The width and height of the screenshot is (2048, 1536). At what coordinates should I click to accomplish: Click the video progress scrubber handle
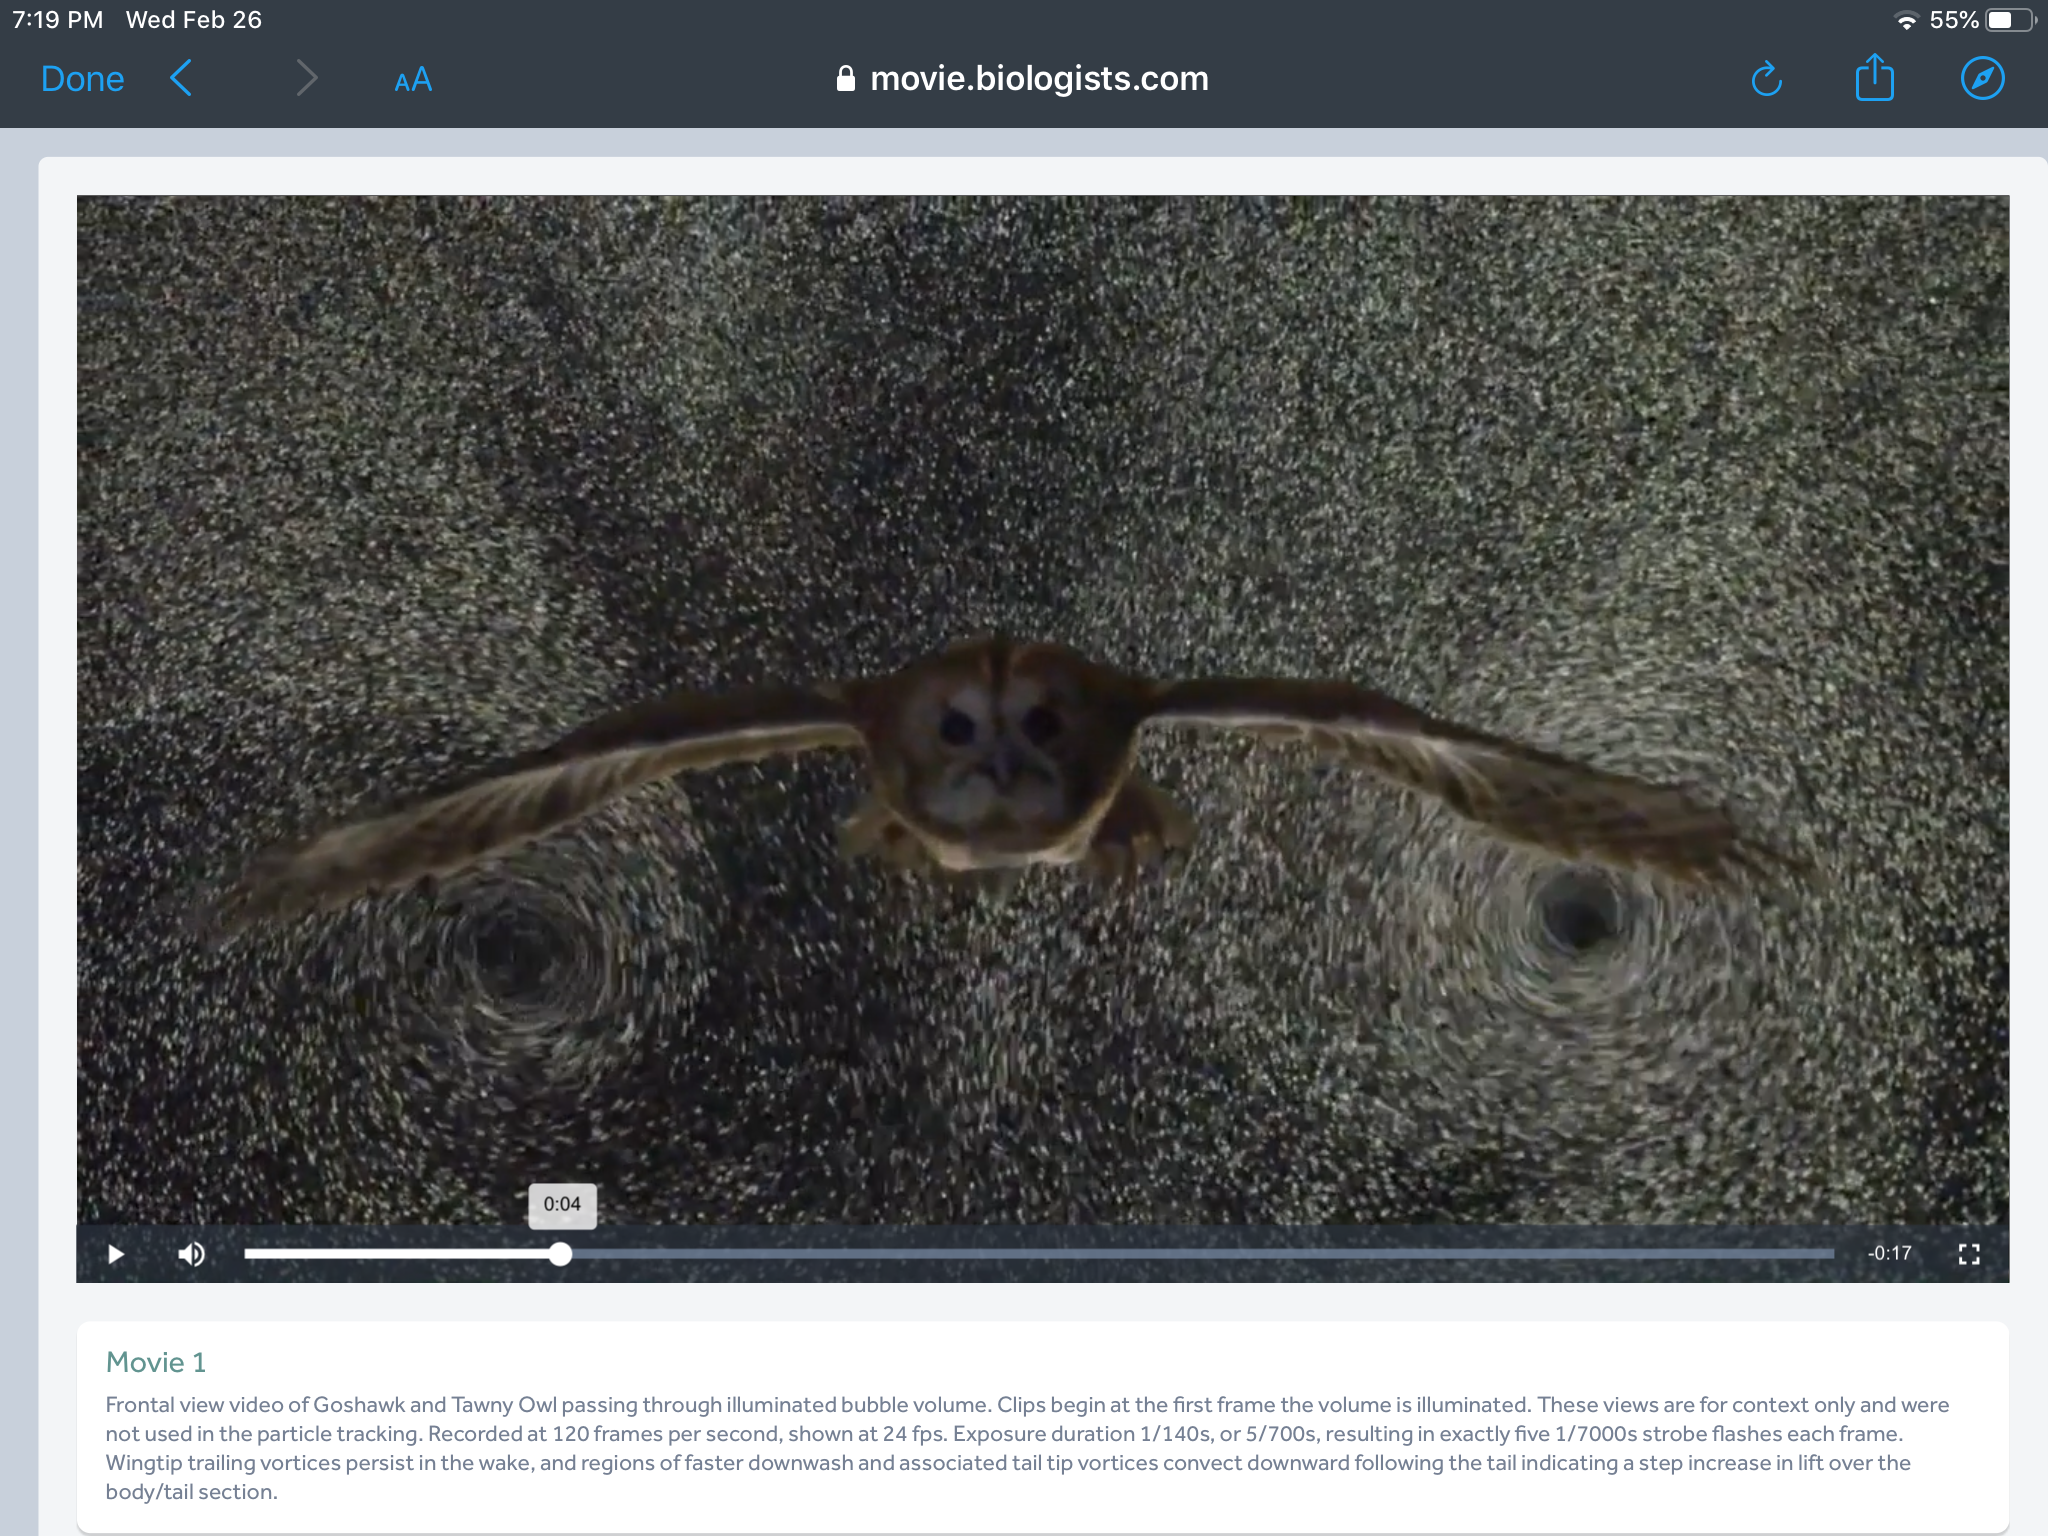[561, 1254]
